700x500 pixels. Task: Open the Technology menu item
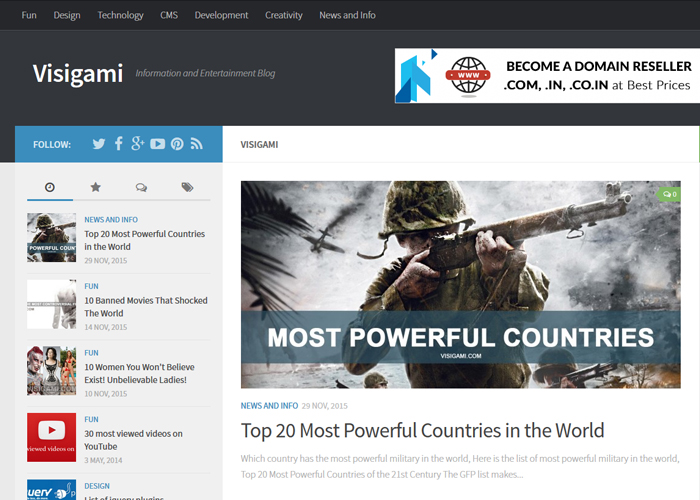pyautogui.click(x=121, y=15)
